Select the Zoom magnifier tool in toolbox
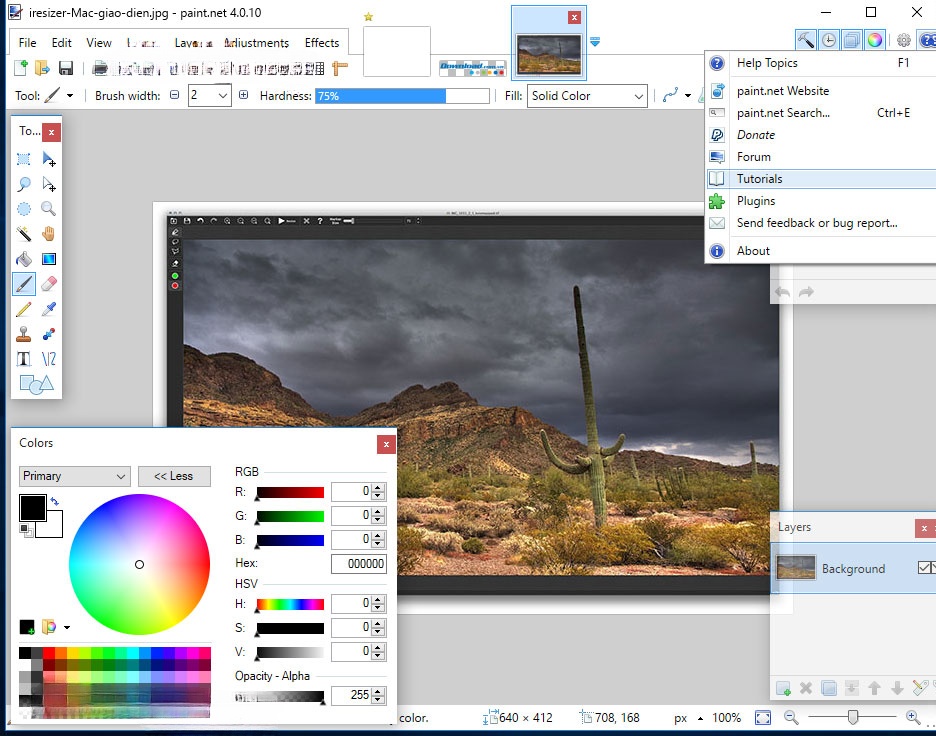936x736 pixels. click(49, 209)
